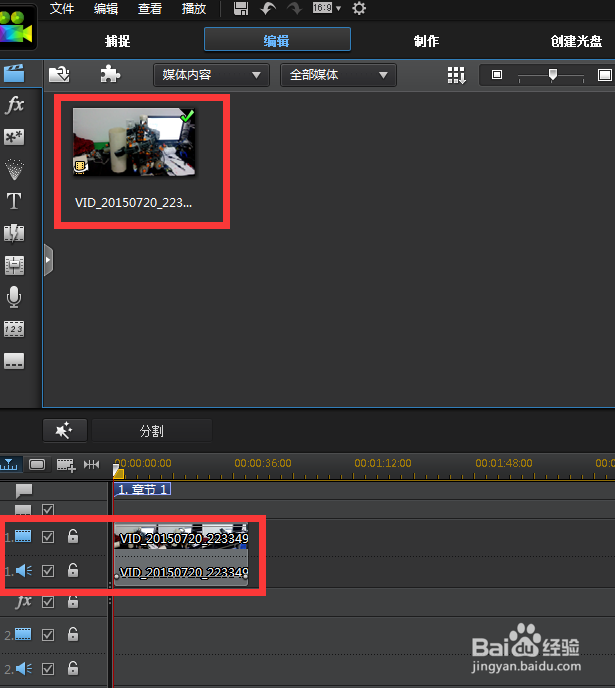Switch to the 捕捉 tab
This screenshot has height=688, width=615.
click(118, 41)
